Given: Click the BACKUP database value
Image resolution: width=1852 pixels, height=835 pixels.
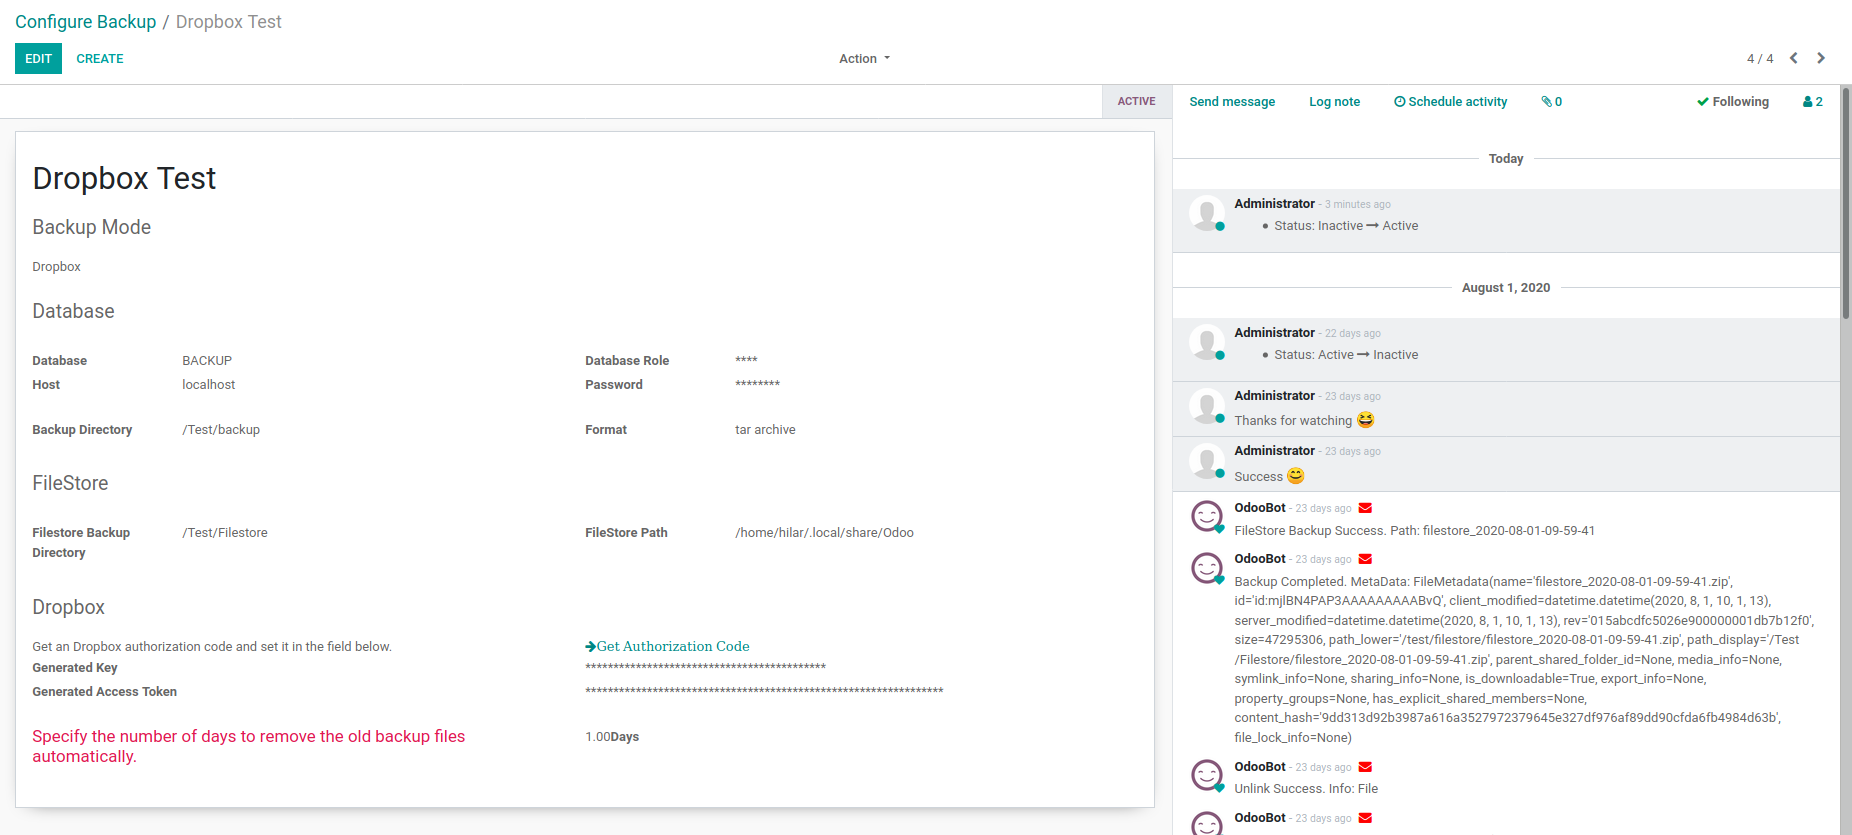Looking at the screenshot, I should [207, 361].
